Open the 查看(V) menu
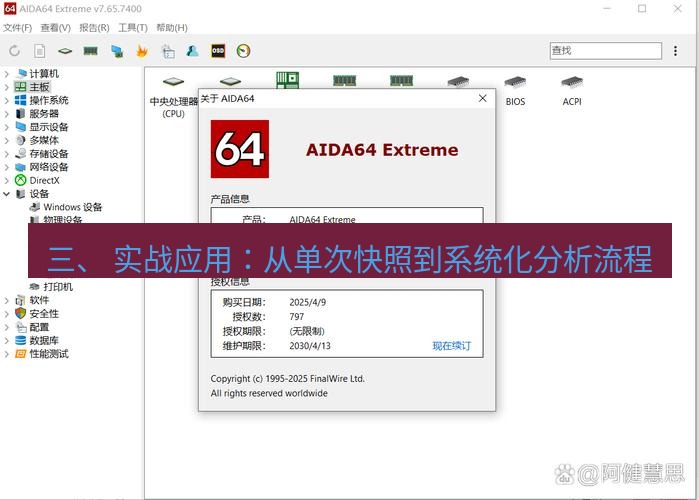This screenshot has height=500, width=699. point(56,28)
